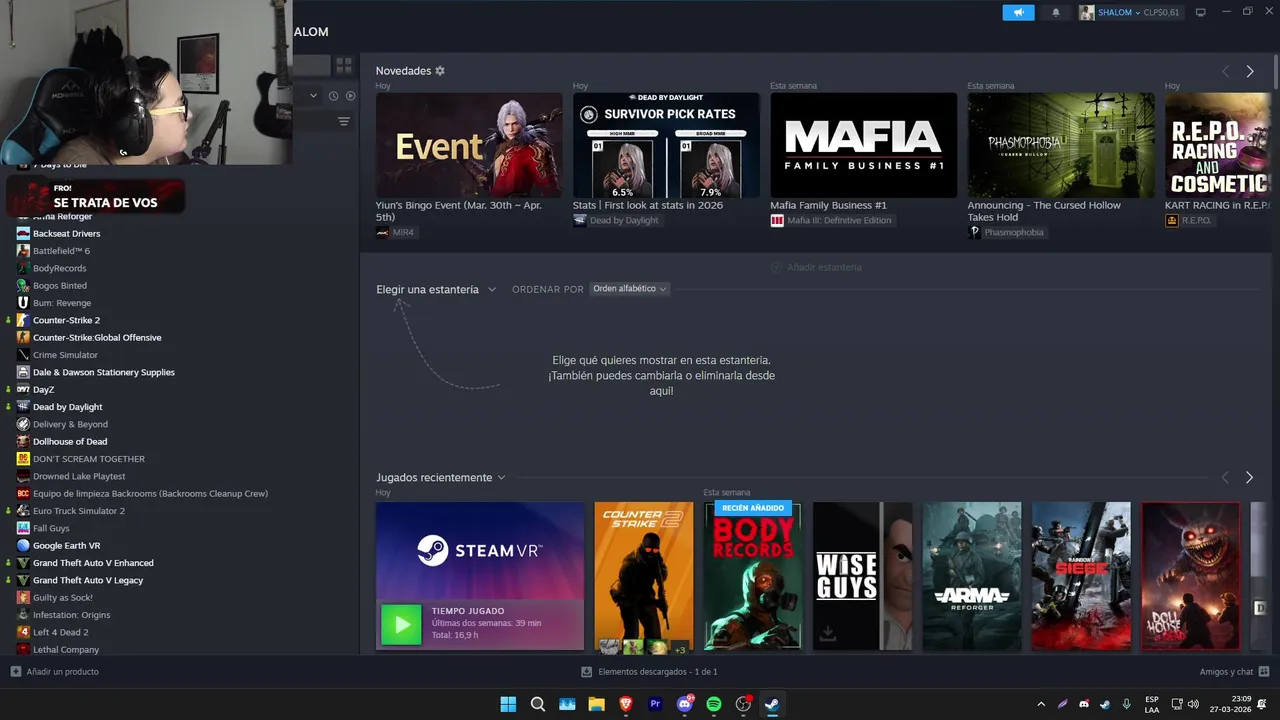Advance Jugados recientemente carousel right

coord(1250,478)
